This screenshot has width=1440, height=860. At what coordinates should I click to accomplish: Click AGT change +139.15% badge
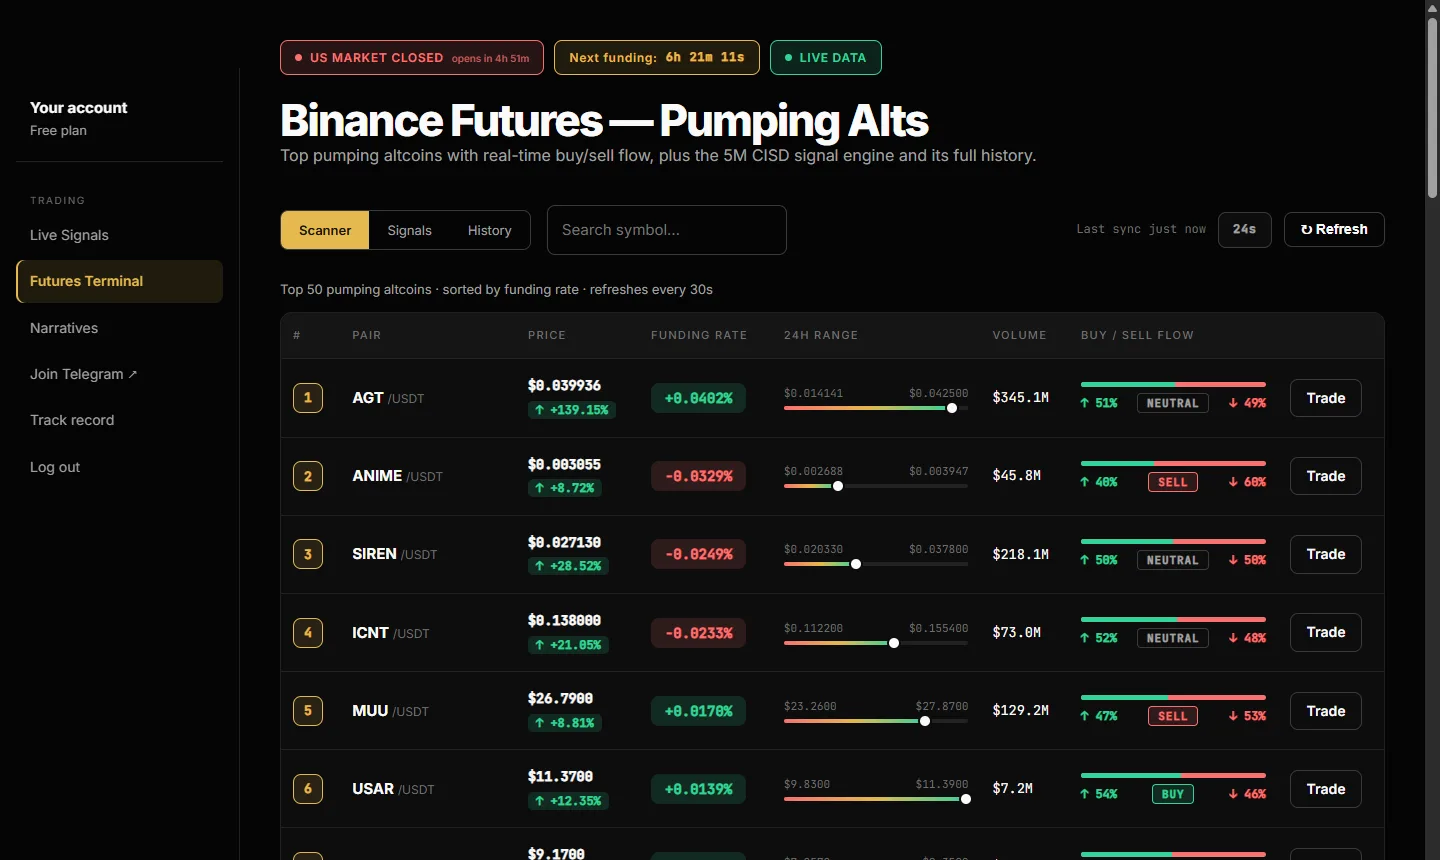pyautogui.click(x=572, y=410)
